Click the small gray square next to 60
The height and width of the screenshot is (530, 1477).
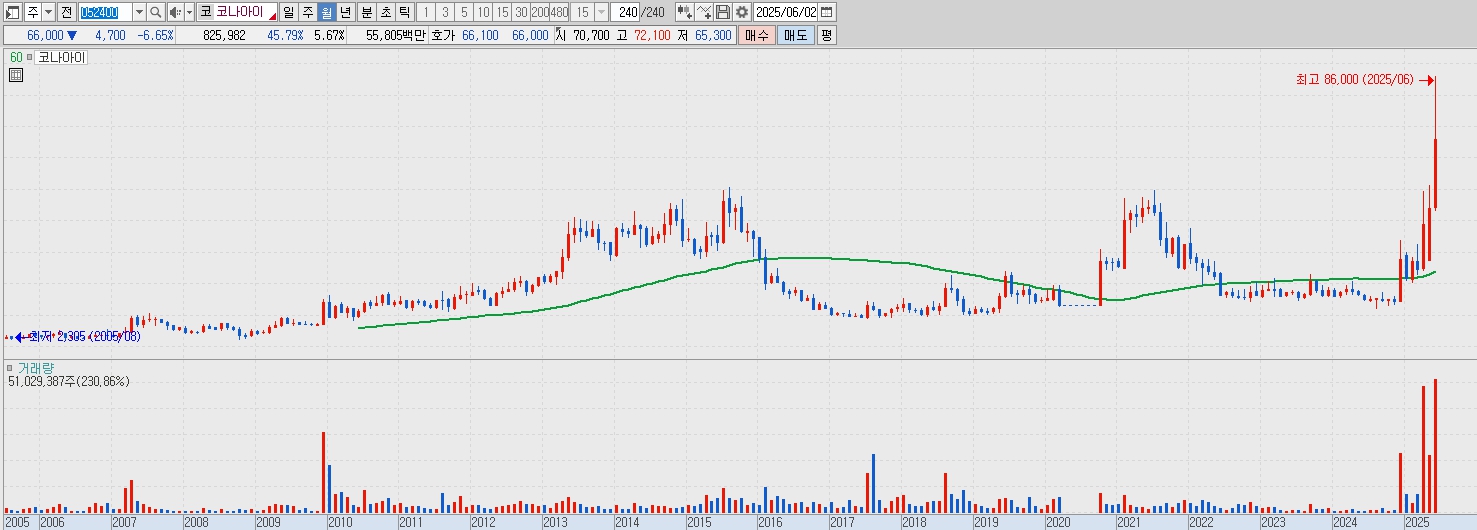tap(29, 58)
